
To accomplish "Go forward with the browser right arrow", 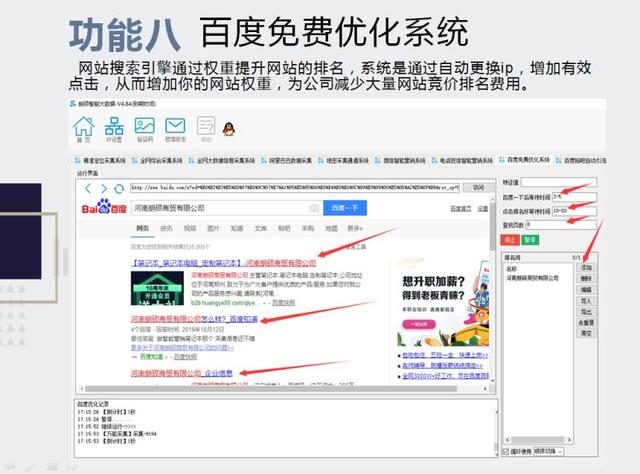I will (104, 188).
